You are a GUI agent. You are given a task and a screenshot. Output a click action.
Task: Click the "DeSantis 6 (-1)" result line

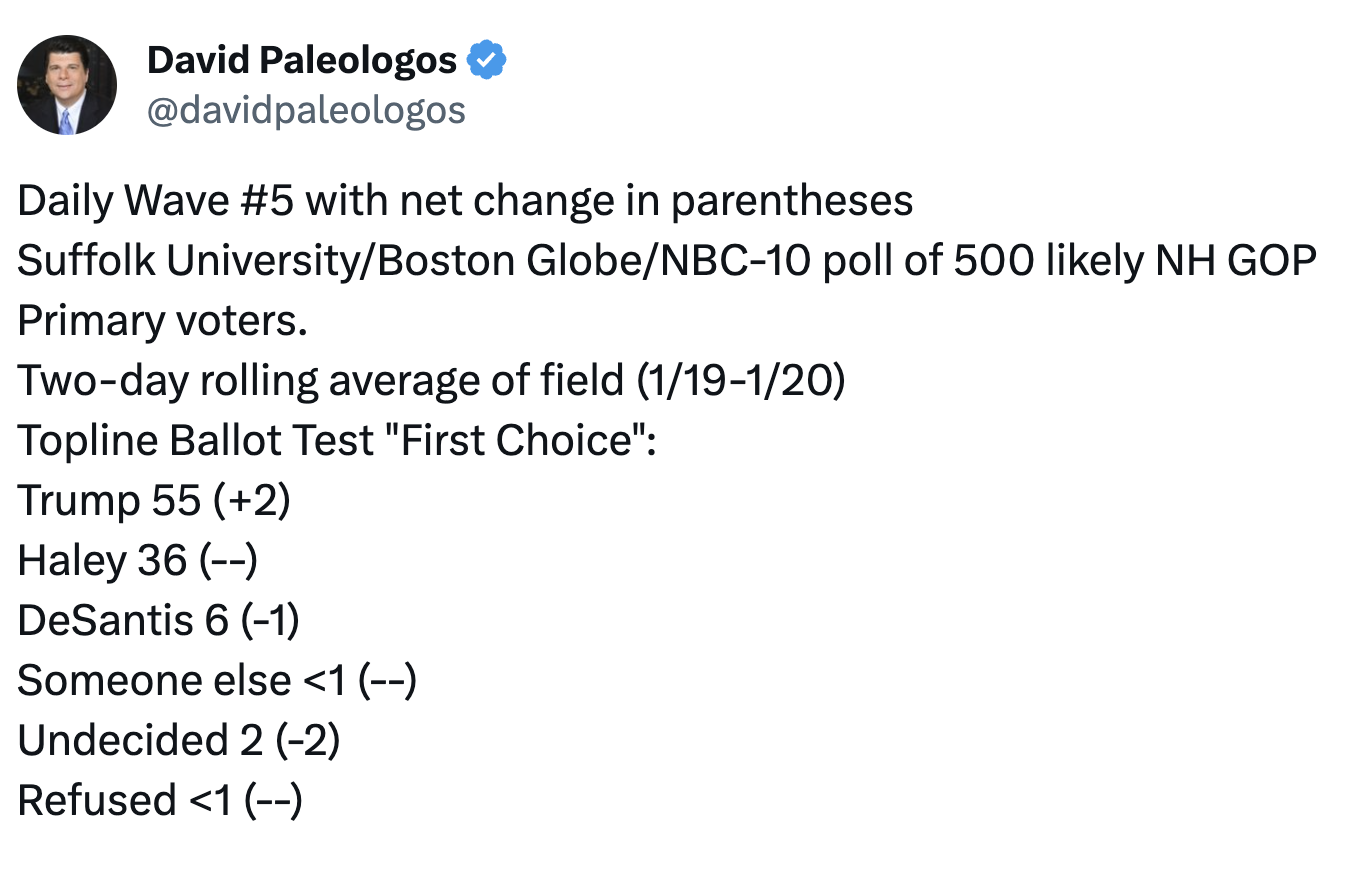point(158,621)
